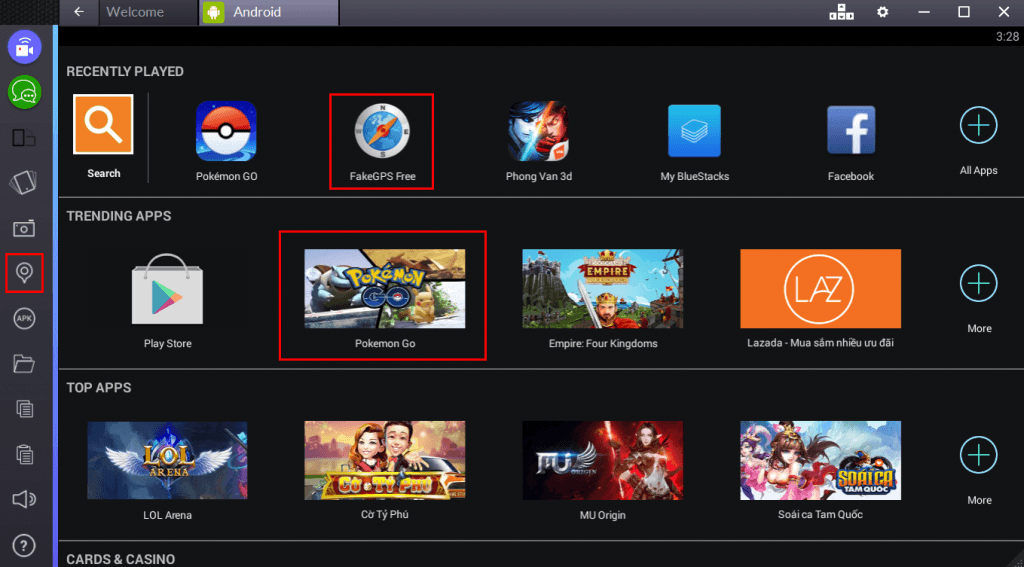This screenshot has height=567, width=1024.
Task: Open MU Origin game banner
Action: 603,460
